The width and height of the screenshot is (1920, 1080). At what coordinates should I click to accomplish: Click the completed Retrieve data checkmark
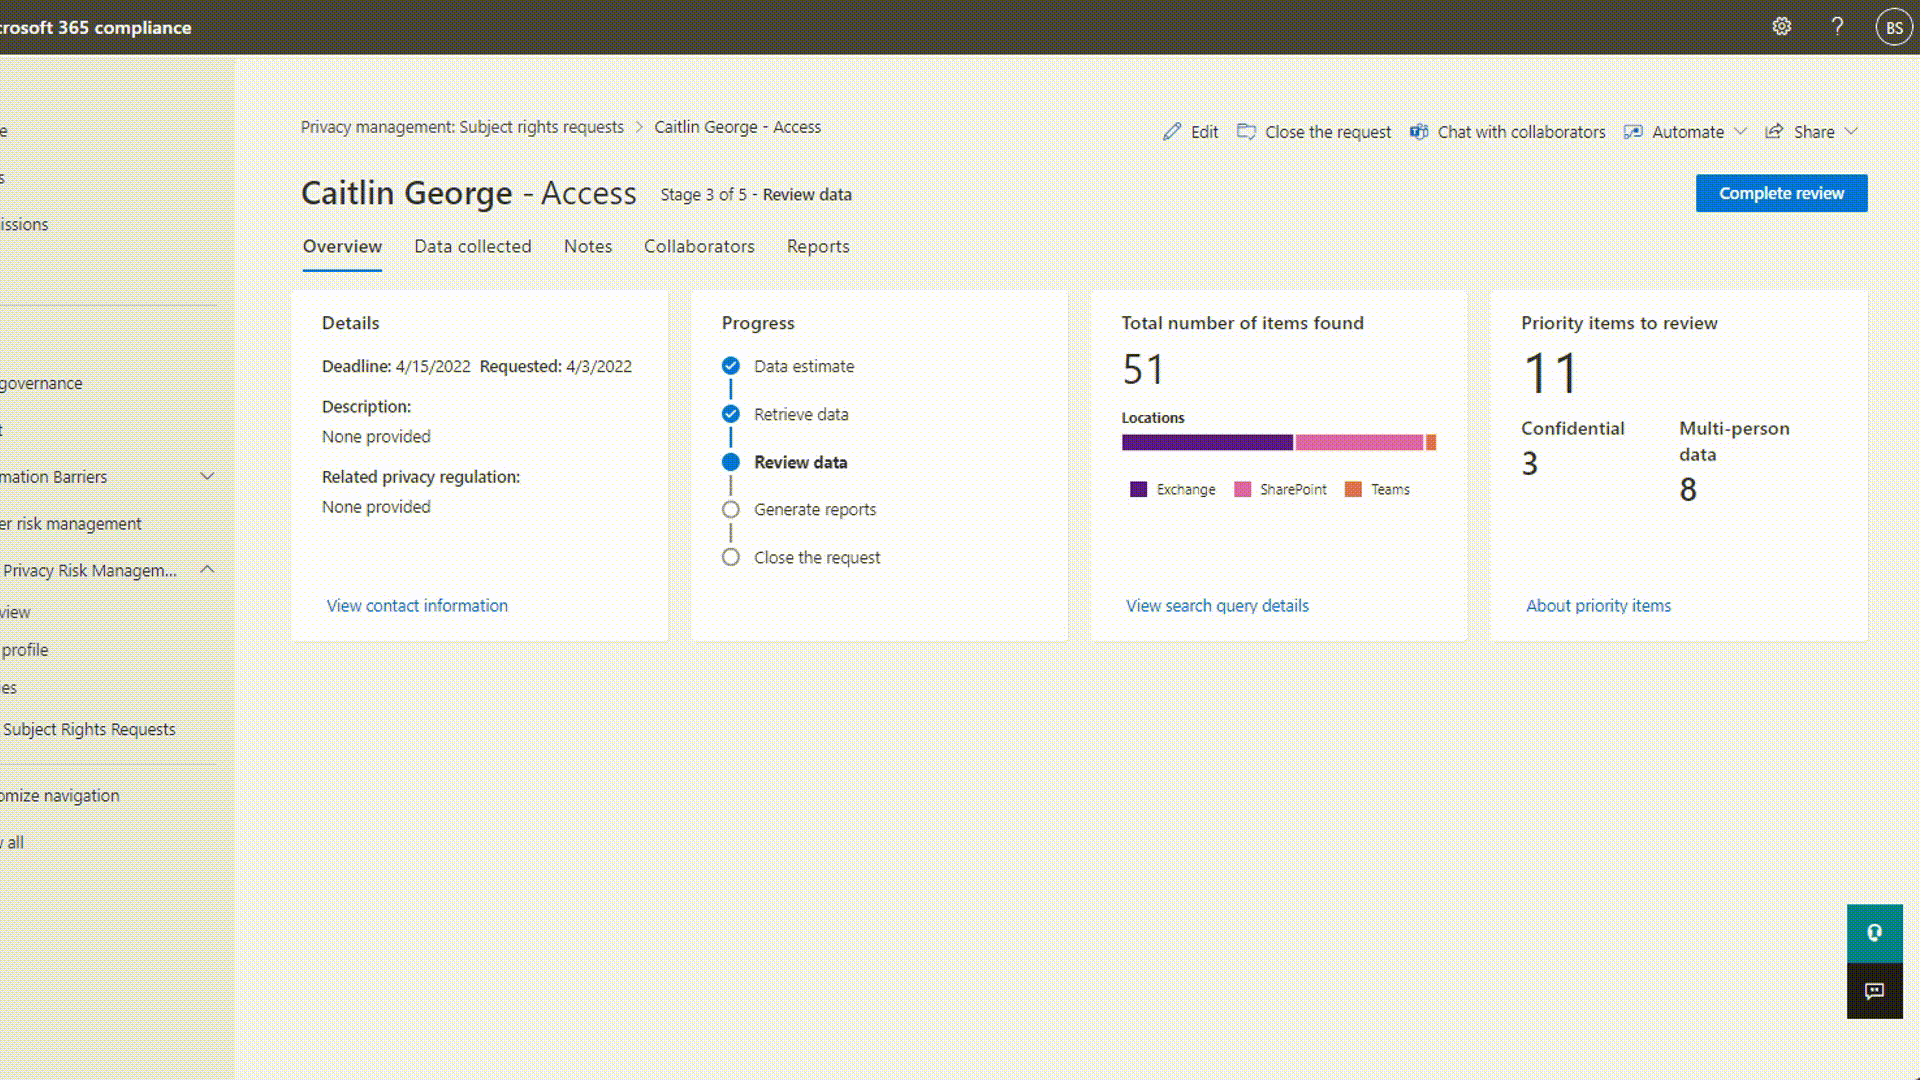(730, 414)
